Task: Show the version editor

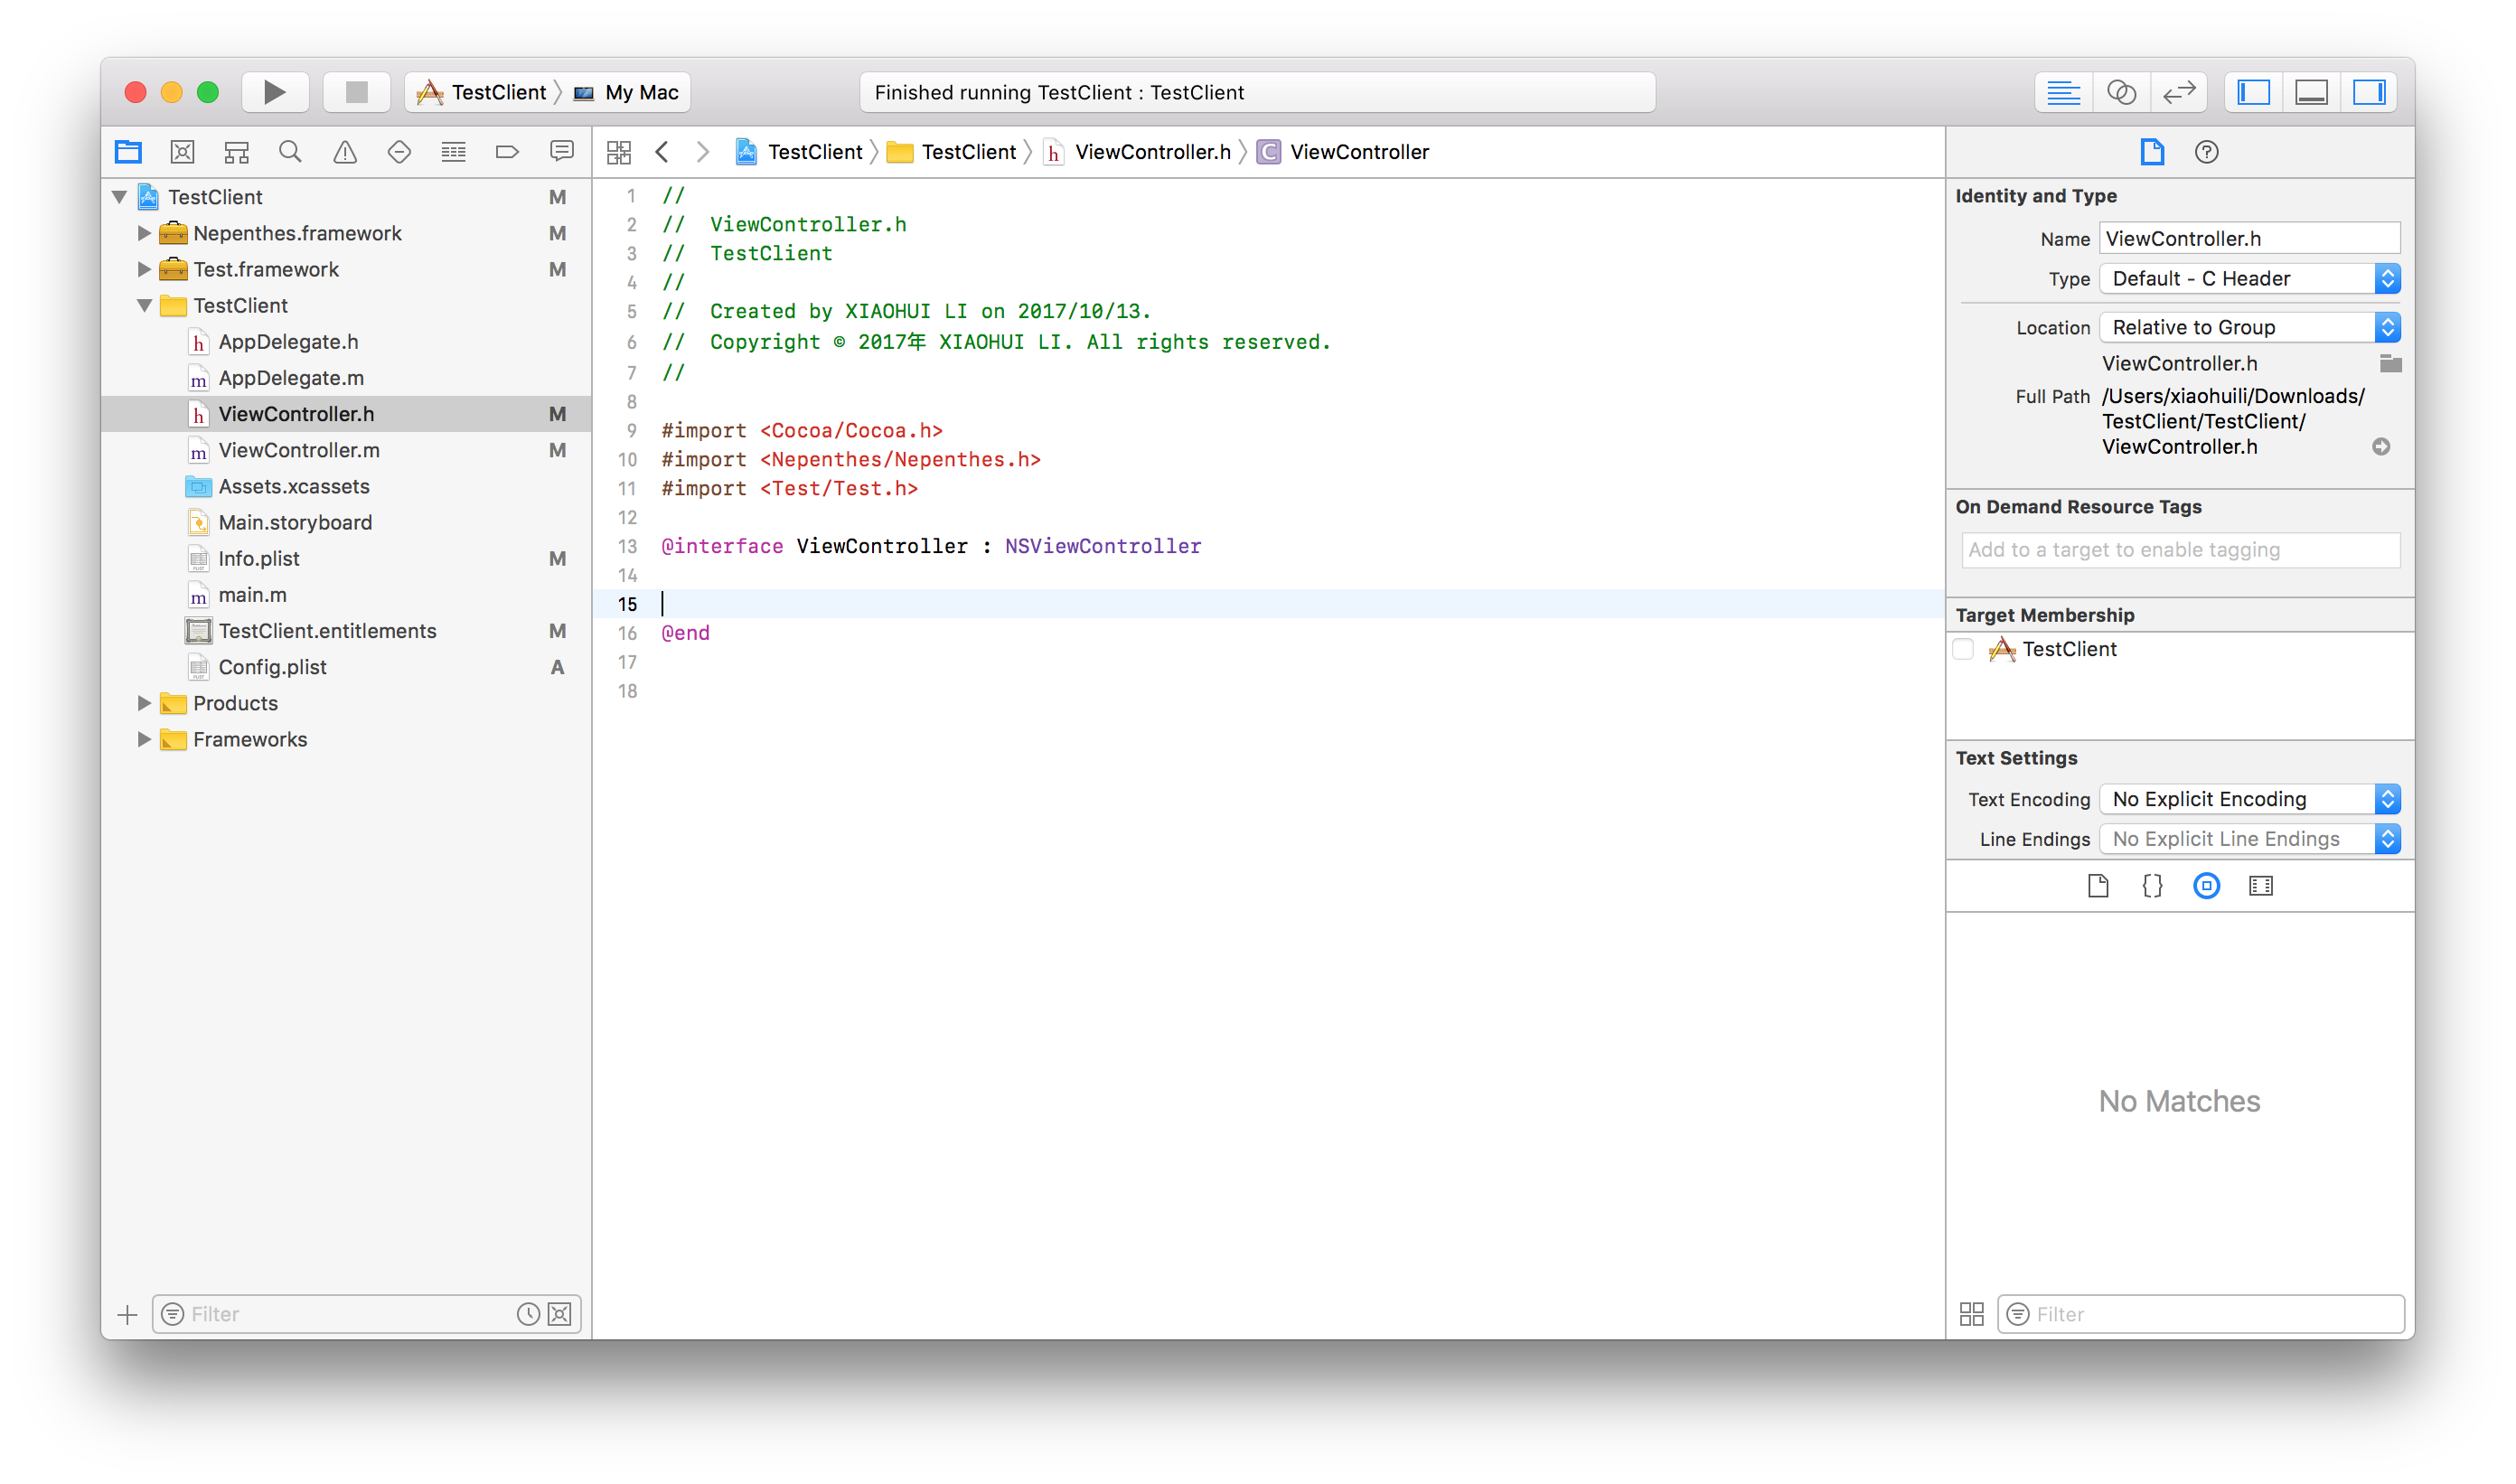Action: point(2179,92)
